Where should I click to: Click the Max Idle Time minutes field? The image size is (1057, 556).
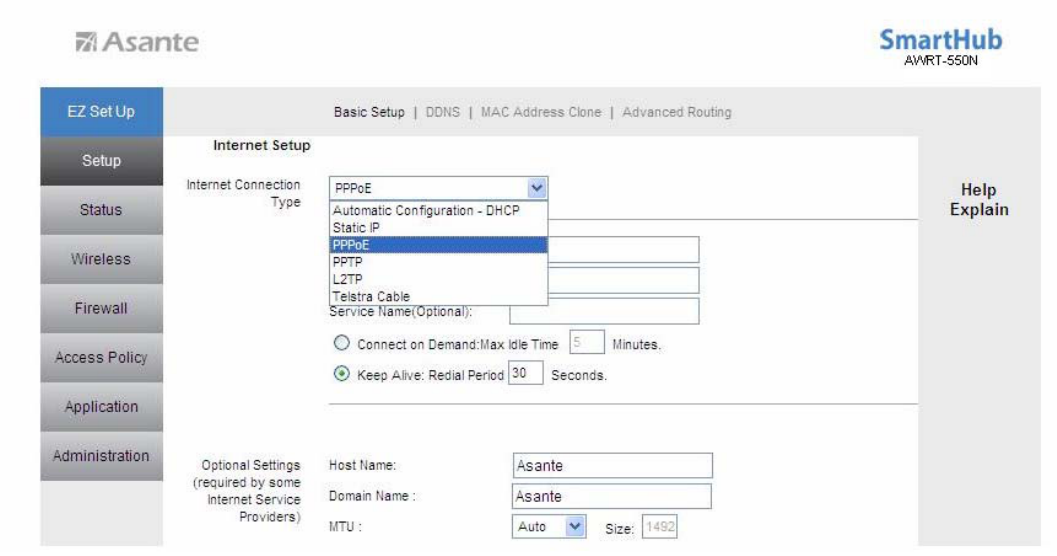586,342
